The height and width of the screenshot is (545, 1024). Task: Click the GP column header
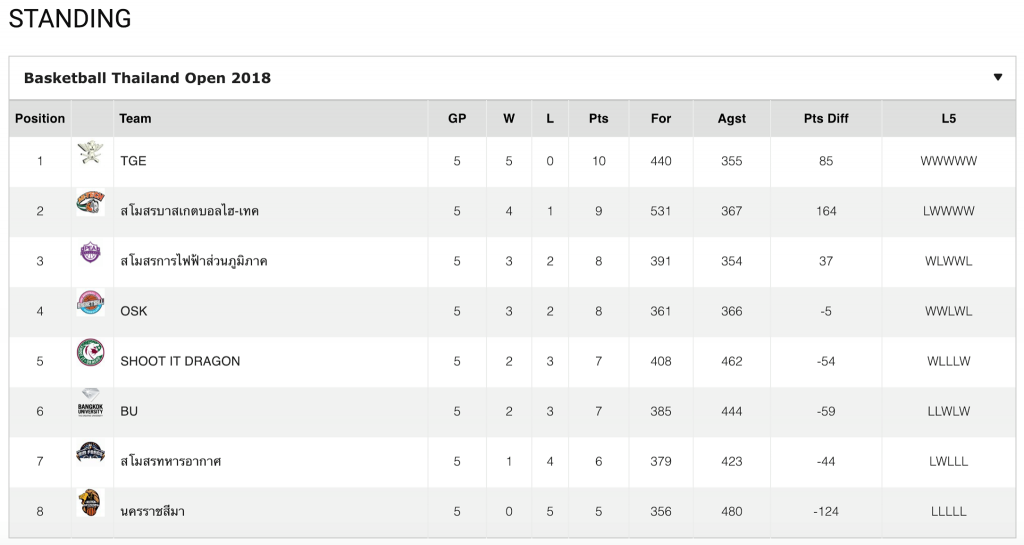457,118
